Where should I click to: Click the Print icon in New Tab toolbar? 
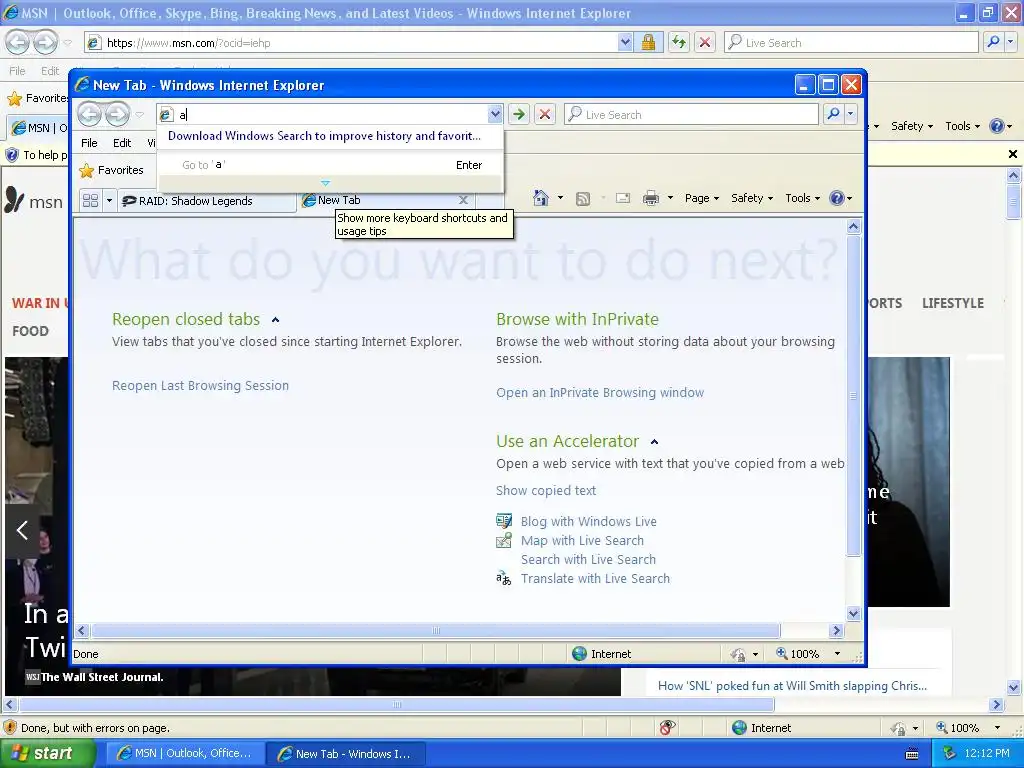pyautogui.click(x=651, y=198)
